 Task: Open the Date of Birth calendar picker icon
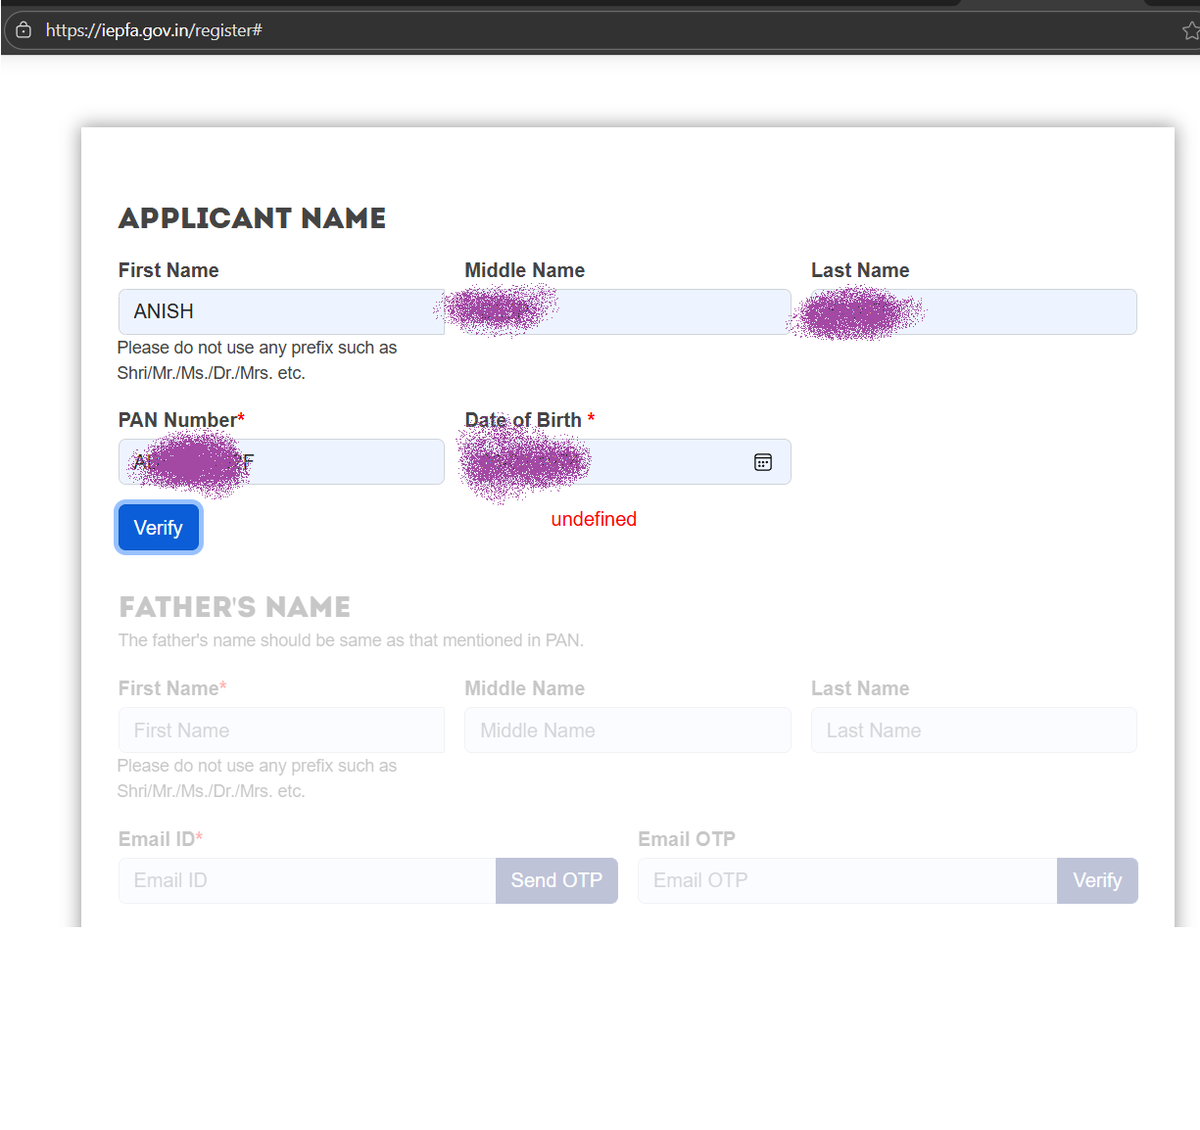click(x=763, y=462)
